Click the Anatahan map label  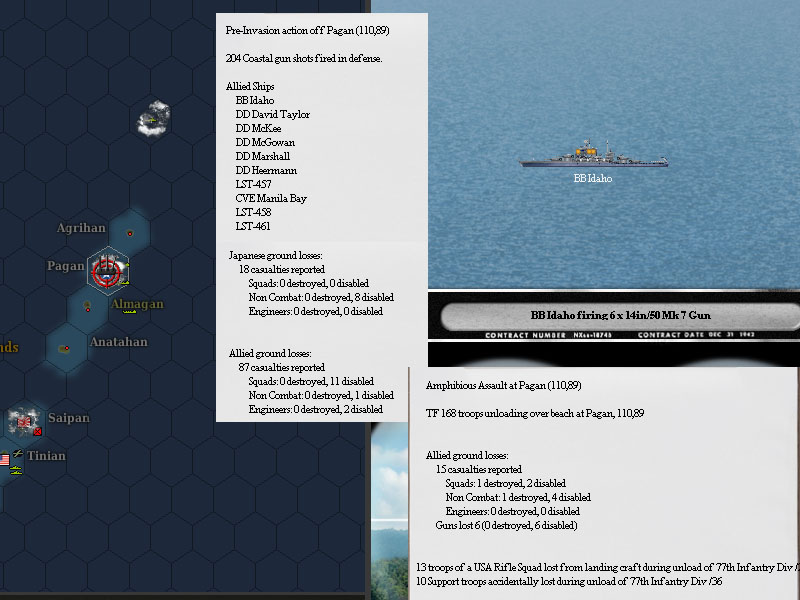point(119,342)
